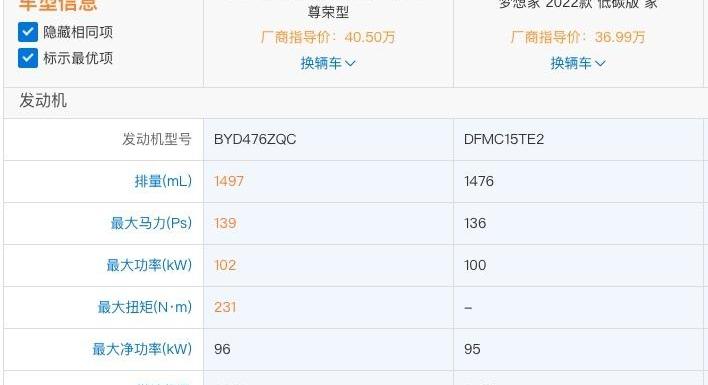Click the 厂商指导价: 40.50万 price text

(328, 37)
